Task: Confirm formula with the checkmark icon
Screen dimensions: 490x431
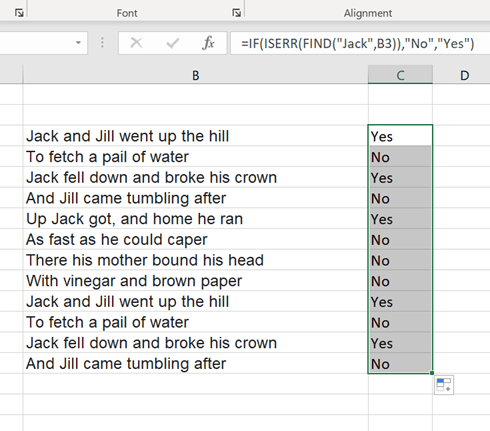Action: click(172, 43)
